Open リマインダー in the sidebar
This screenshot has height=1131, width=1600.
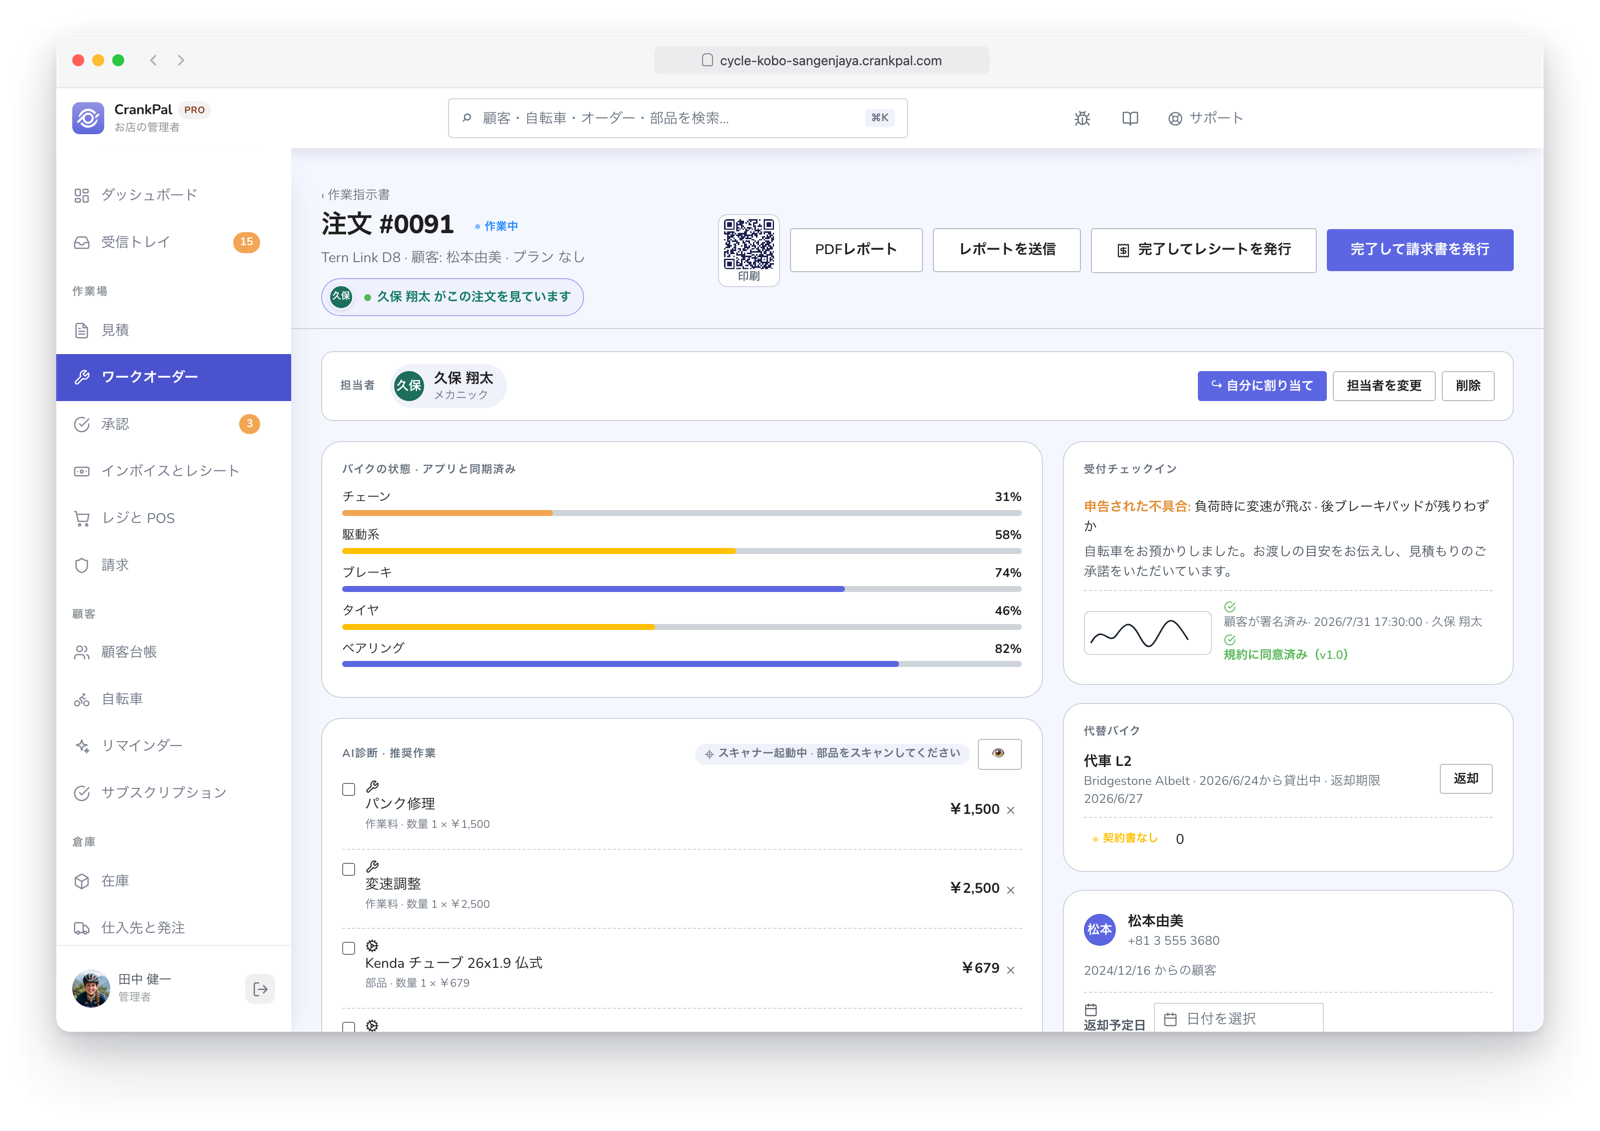173,746
